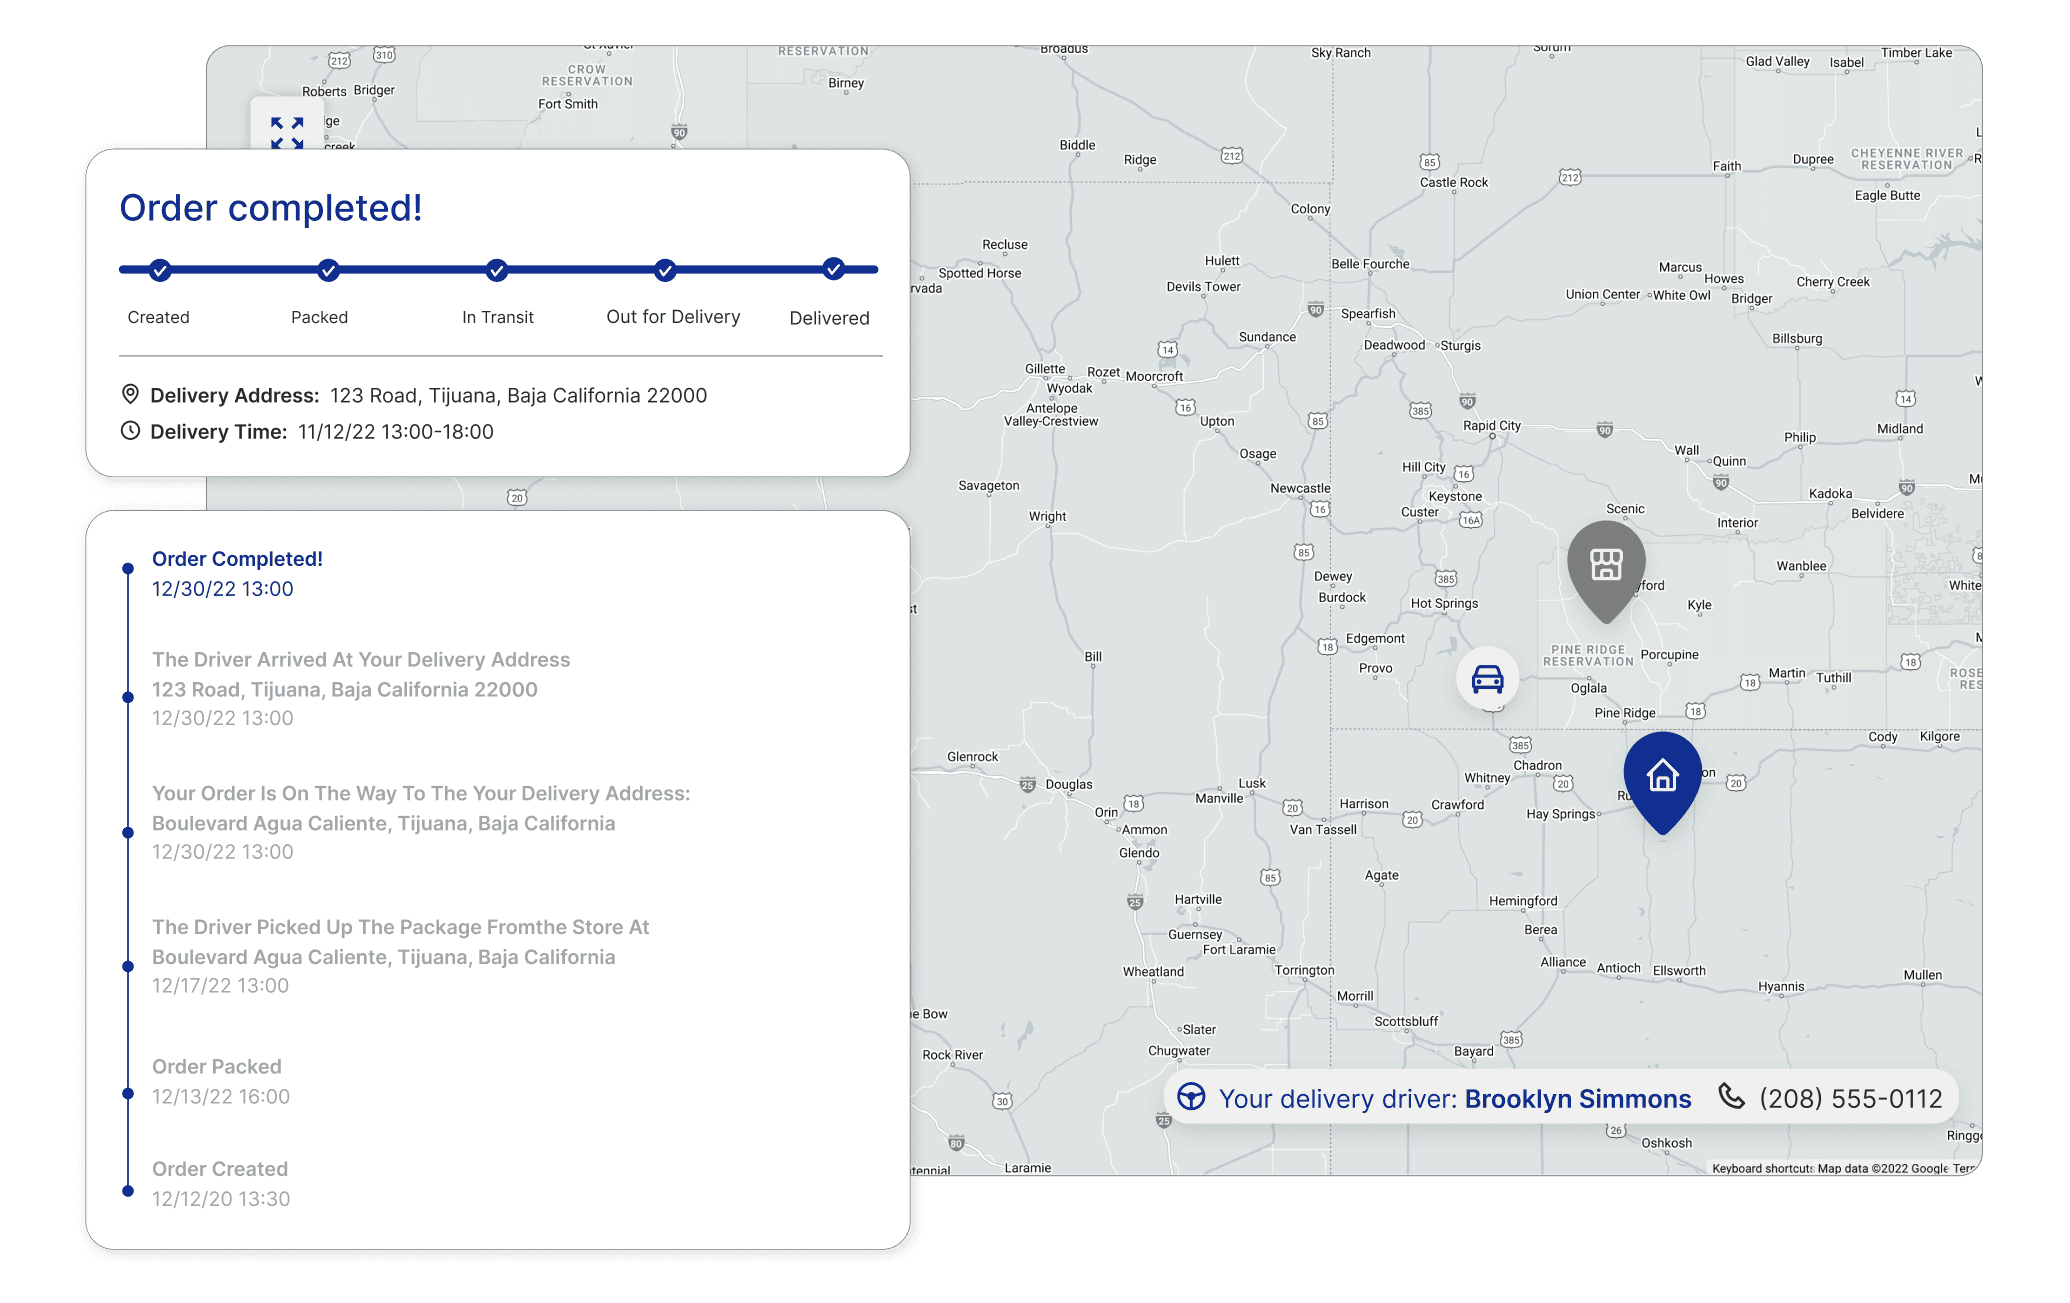Click the delivery address 123 Road, Tijuana text
Viewport: 2070px width, 1303px height.
tap(518, 396)
